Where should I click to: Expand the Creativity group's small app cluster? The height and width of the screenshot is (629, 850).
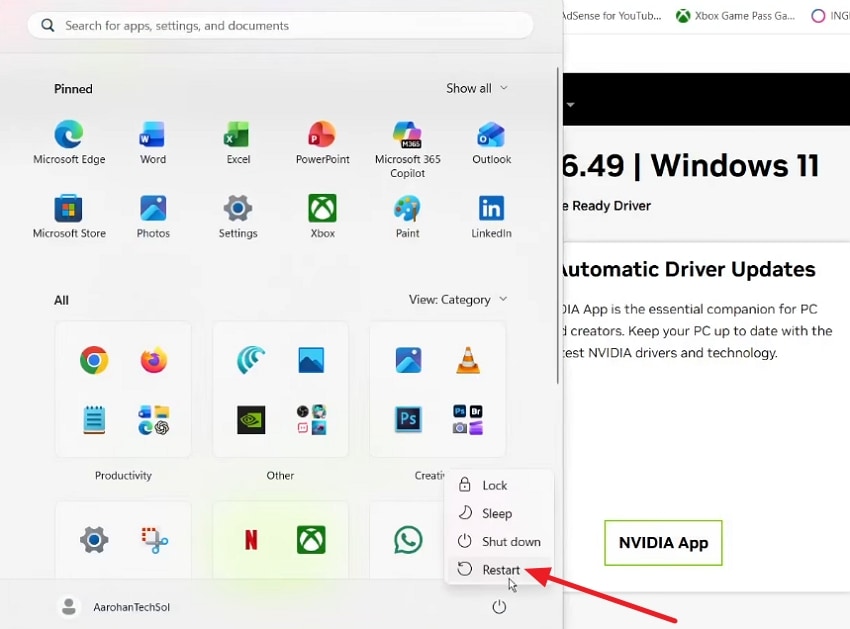pyautogui.click(x=468, y=420)
